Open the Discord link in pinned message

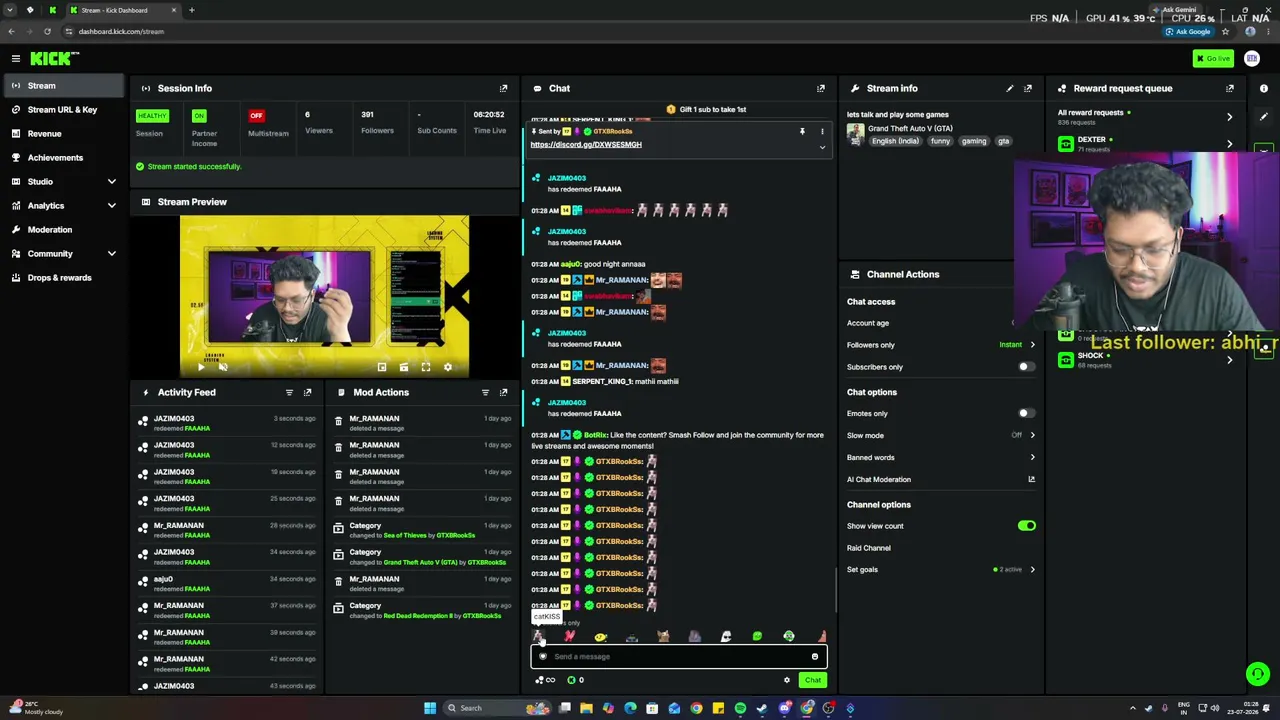tap(586, 145)
